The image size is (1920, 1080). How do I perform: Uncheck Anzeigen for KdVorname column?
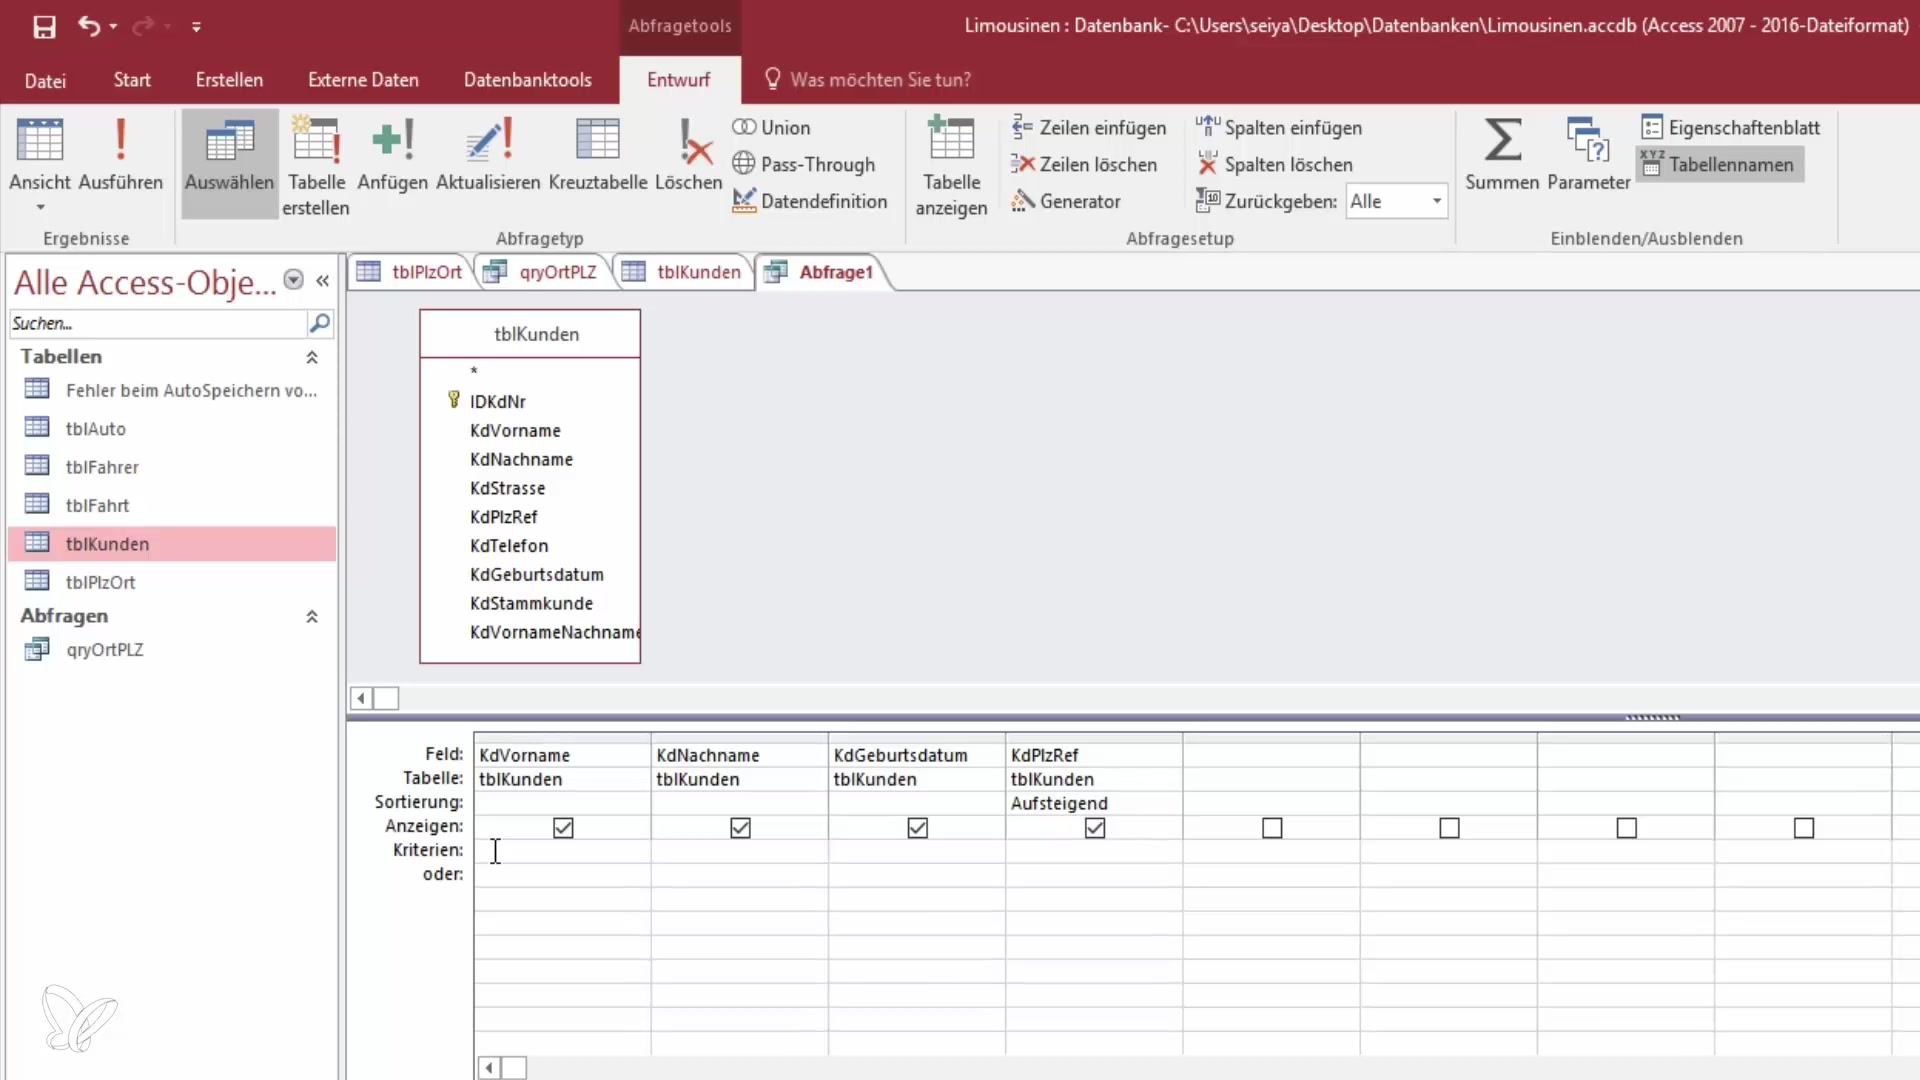click(x=563, y=828)
